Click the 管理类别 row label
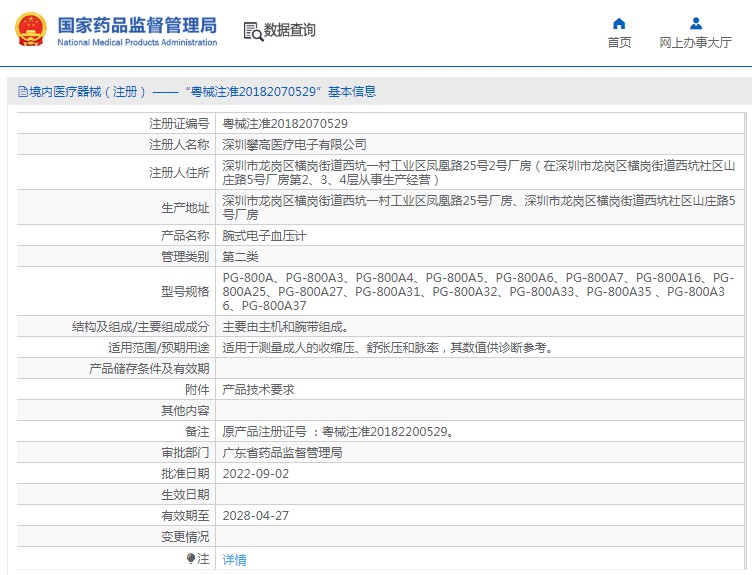The image size is (752, 575). point(185,257)
